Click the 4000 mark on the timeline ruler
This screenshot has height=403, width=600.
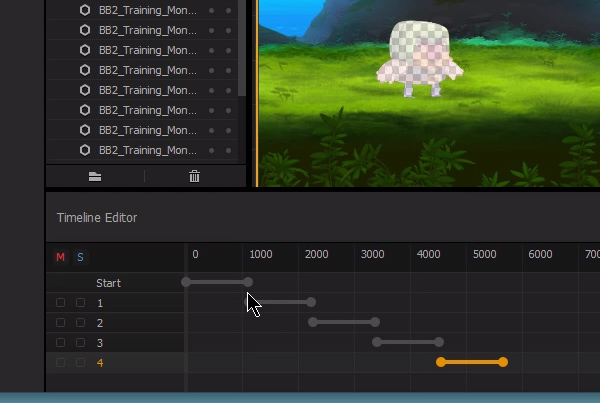429,255
